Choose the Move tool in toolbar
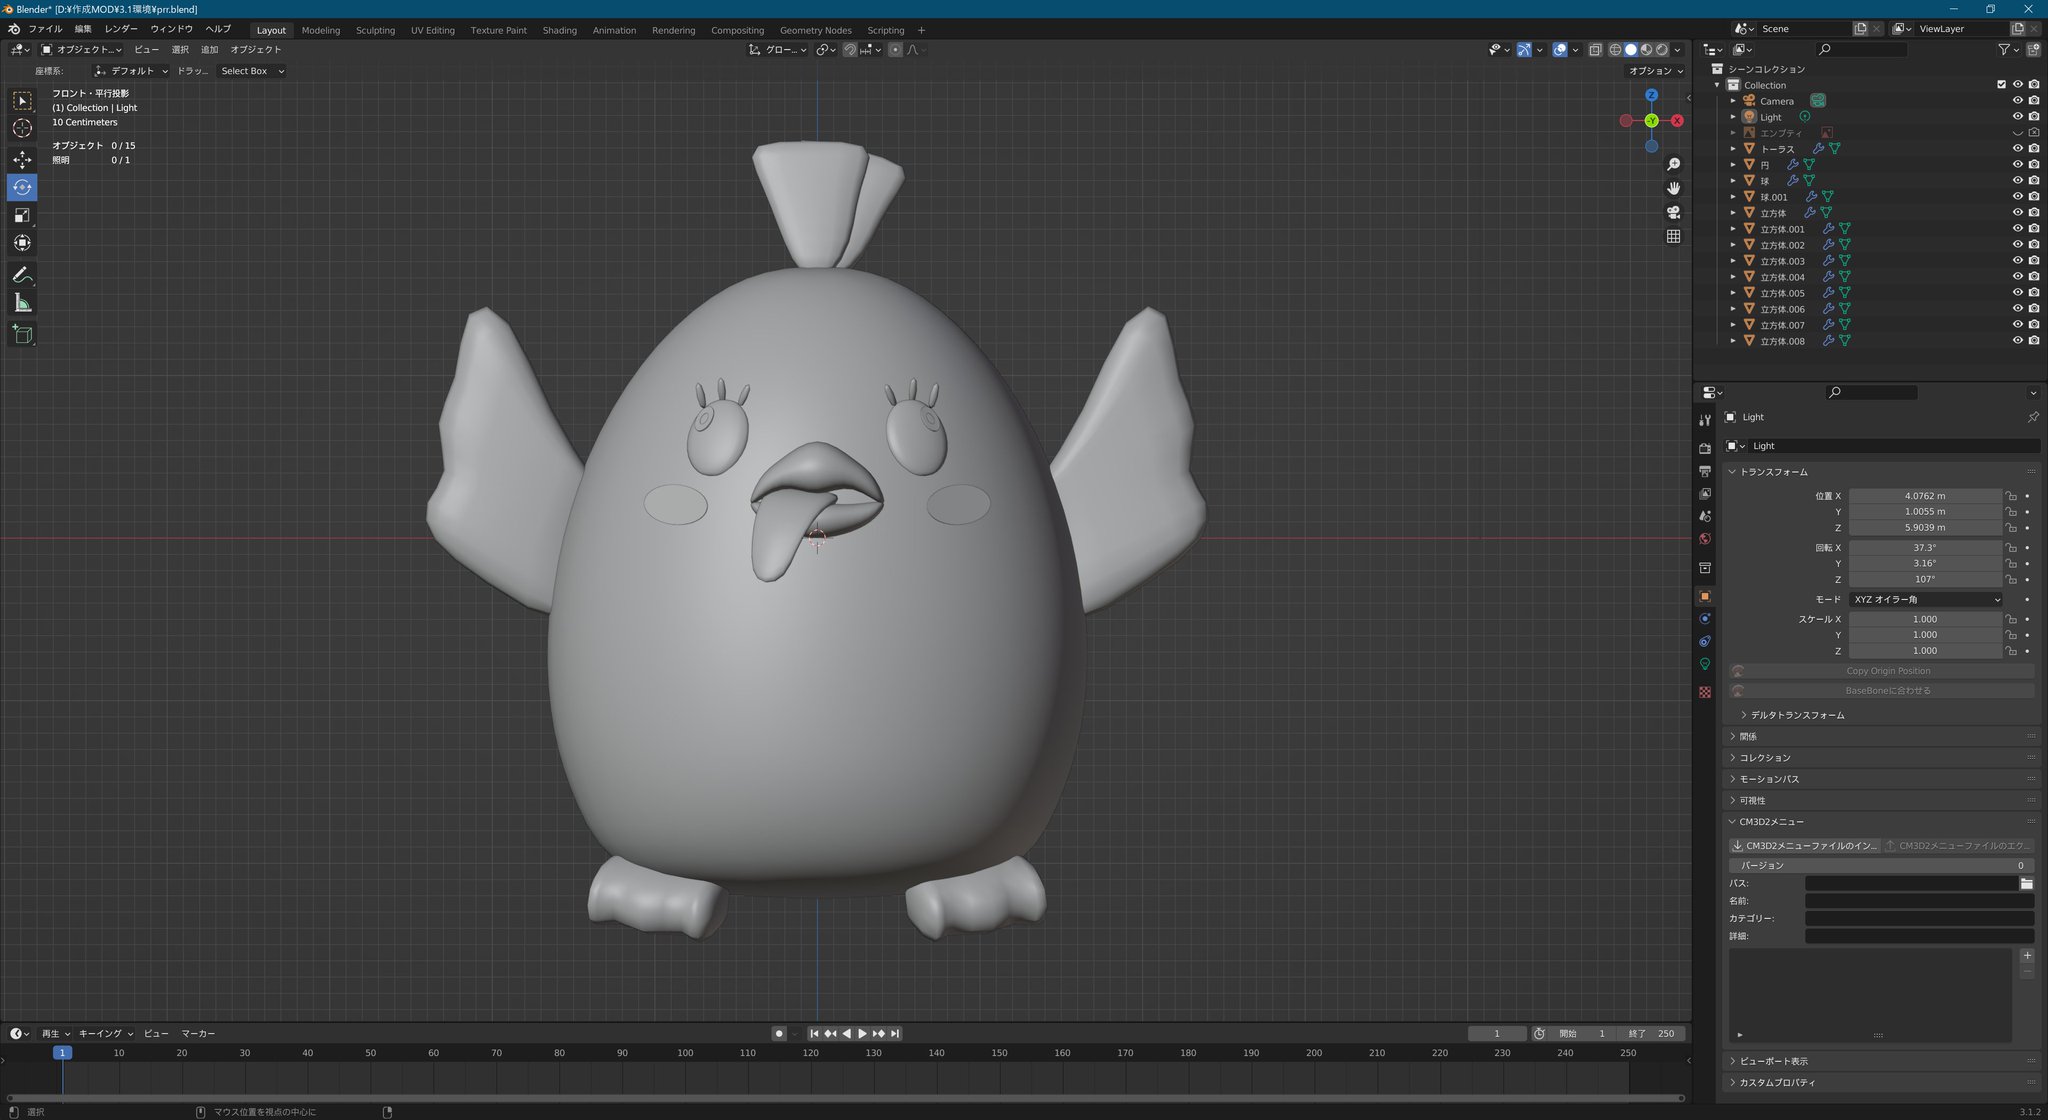The height and width of the screenshot is (1120, 2048). [22, 160]
